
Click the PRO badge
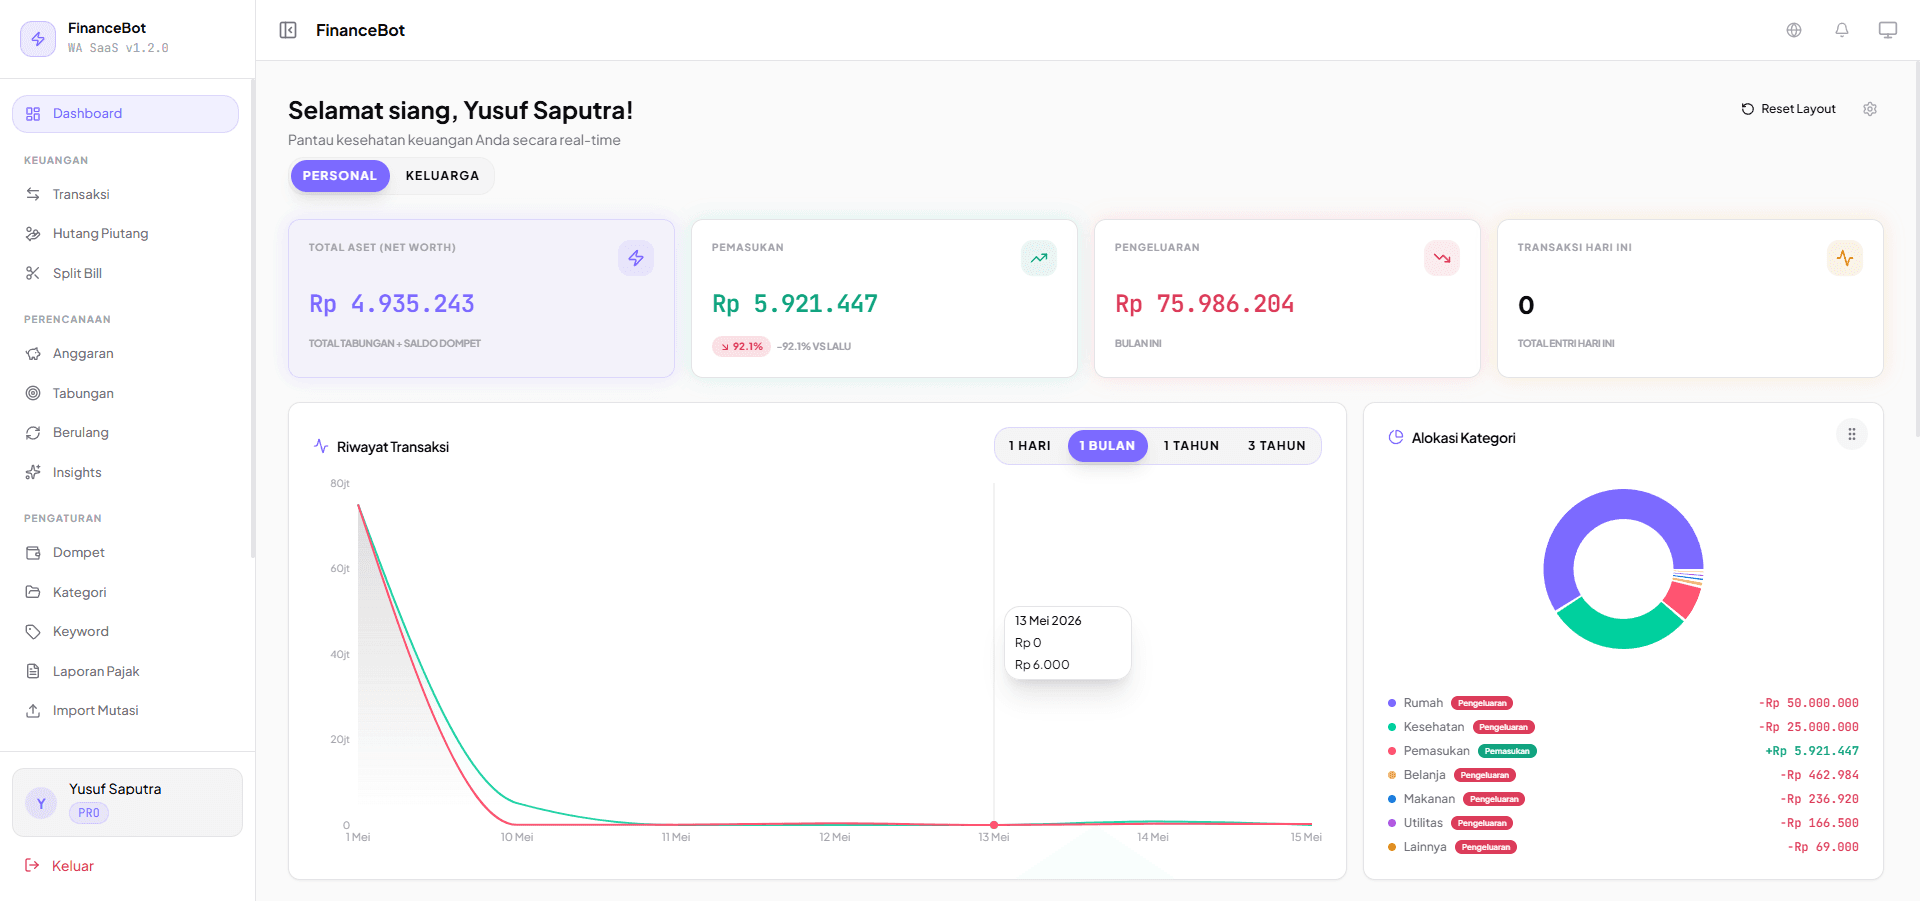[89, 813]
